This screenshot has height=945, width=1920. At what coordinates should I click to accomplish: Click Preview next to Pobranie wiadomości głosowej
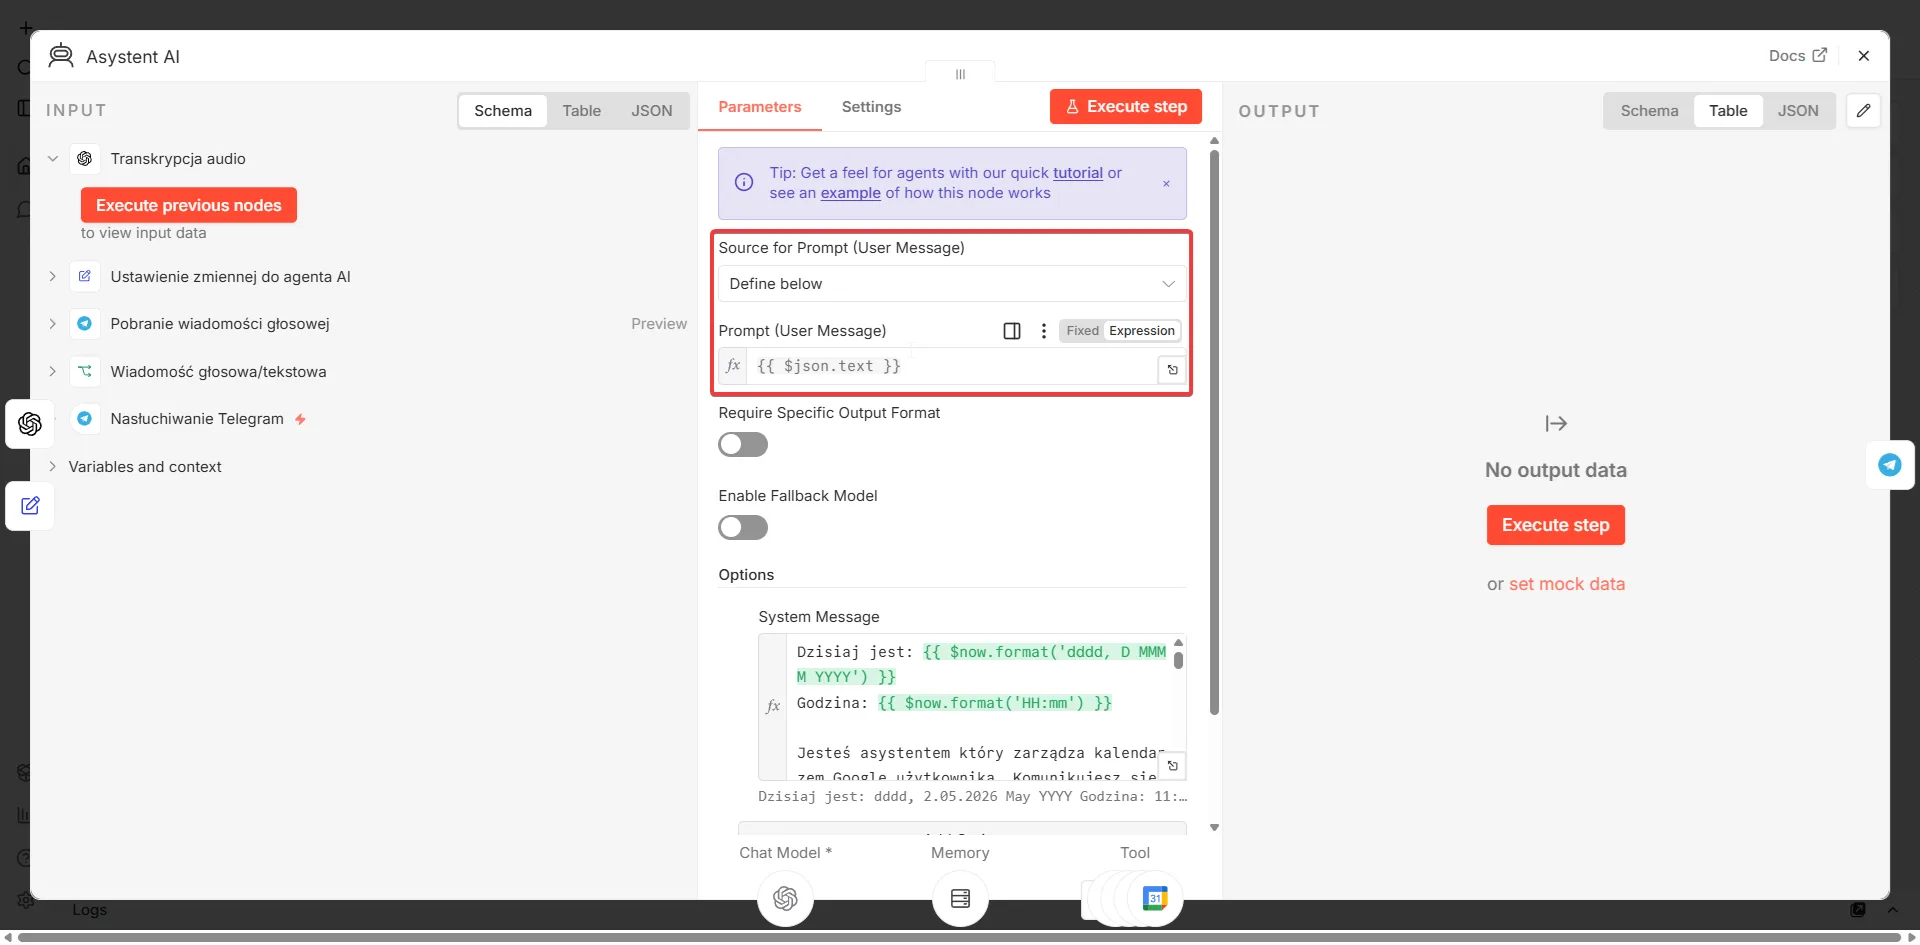659,324
